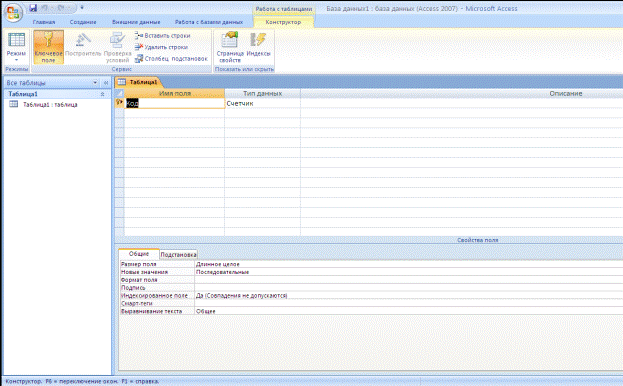The height and width of the screenshot is (386, 623).
Task: Click the Новые значения property label
Action: pos(144,272)
